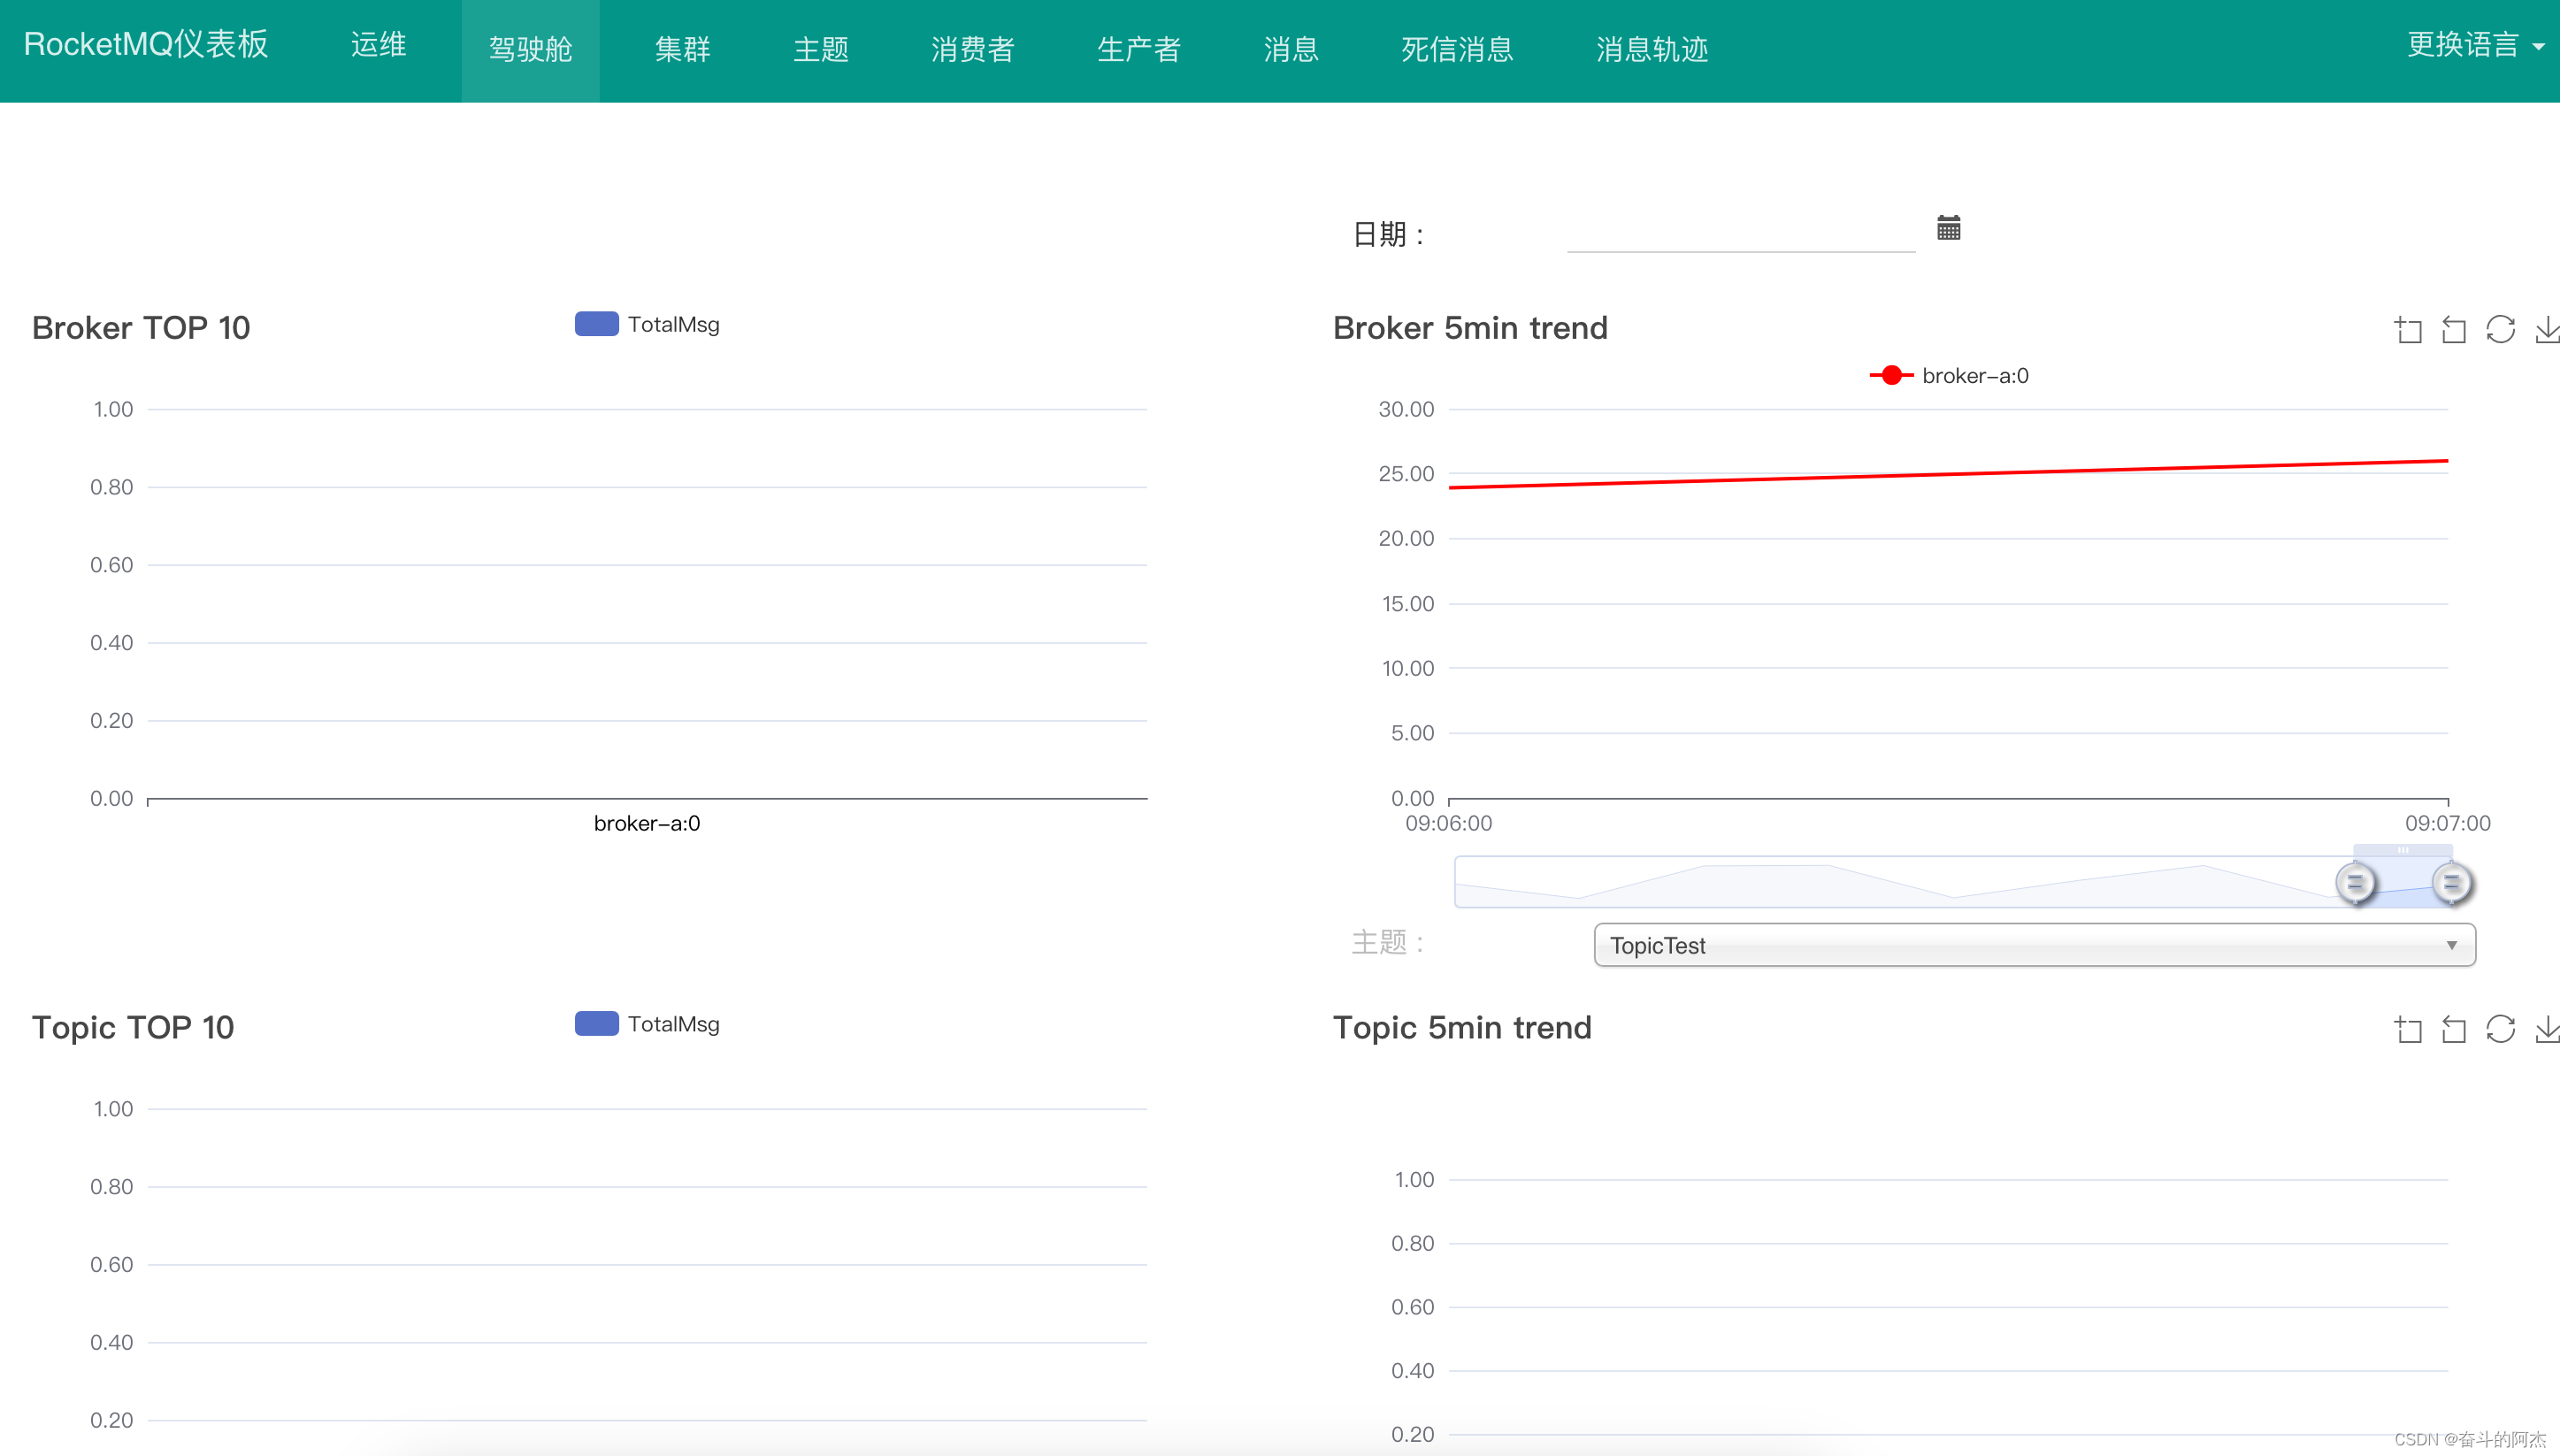Download Broker 5min trend as image

(x=2546, y=329)
